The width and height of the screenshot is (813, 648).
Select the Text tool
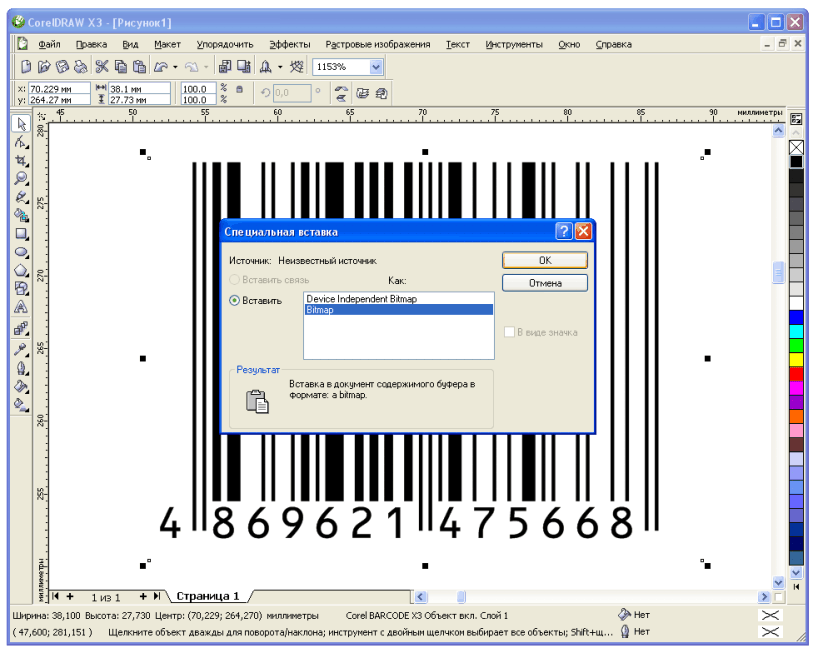pos(21,307)
